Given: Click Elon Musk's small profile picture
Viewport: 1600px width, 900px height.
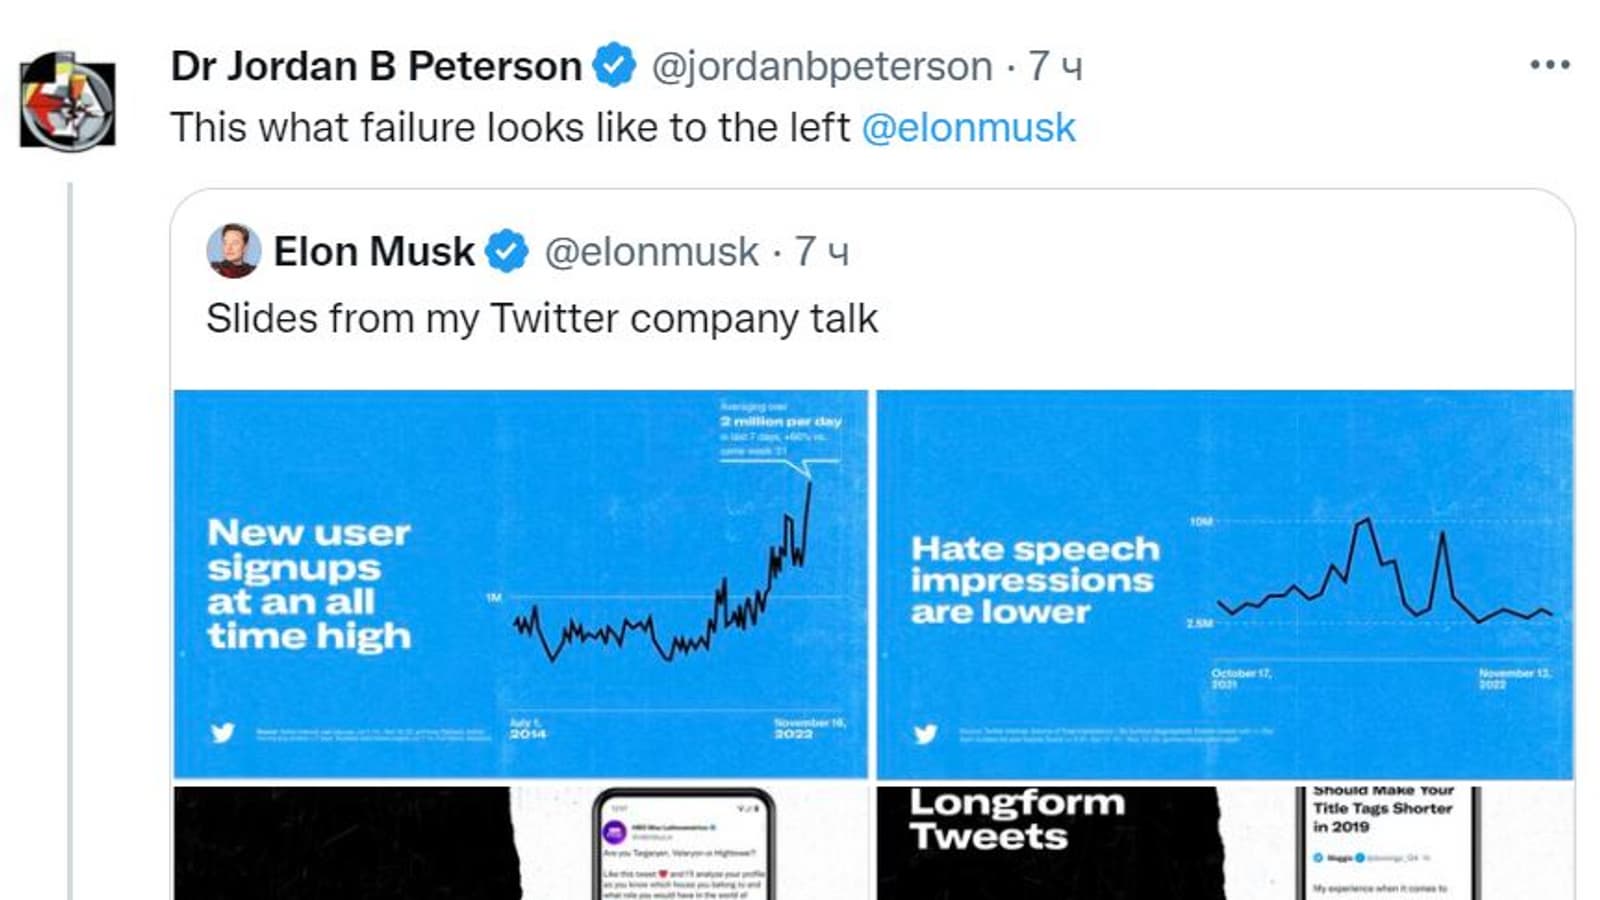Looking at the screenshot, I should [233, 251].
